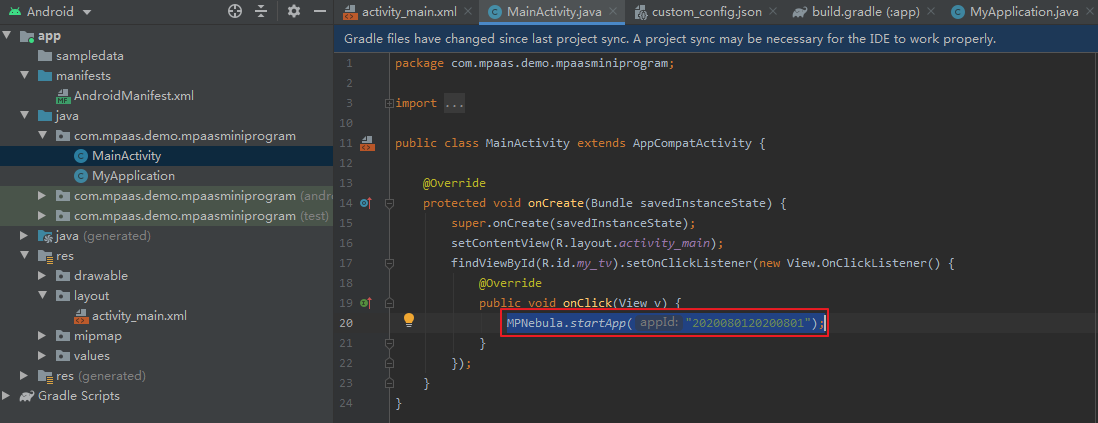Viewport: 1098px width, 423px height.
Task: Open AndroidManifest.xml in the tree
Action: click(134, 96)
